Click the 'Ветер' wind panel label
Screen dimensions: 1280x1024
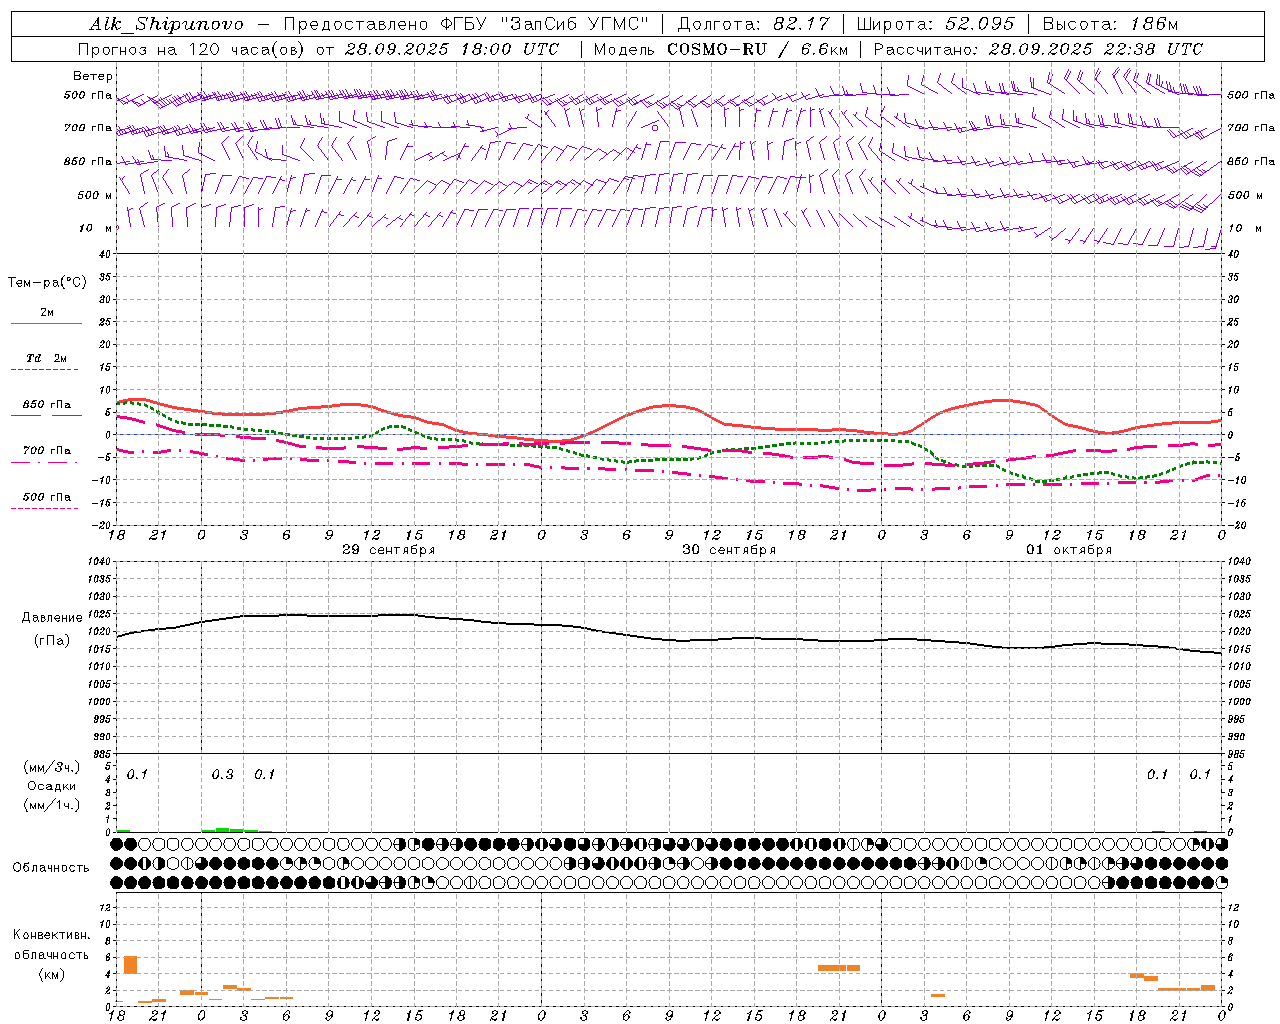(93, 76)
